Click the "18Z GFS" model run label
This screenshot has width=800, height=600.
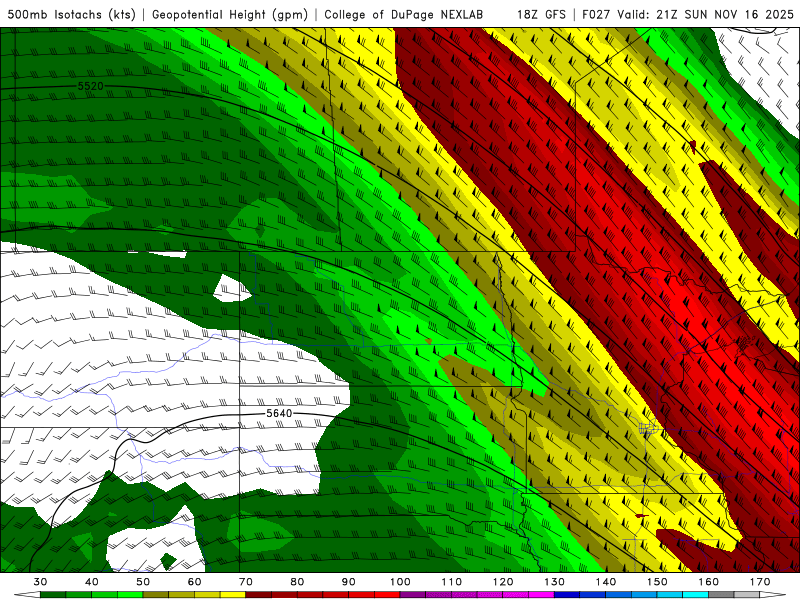click(x=541, y=14)
